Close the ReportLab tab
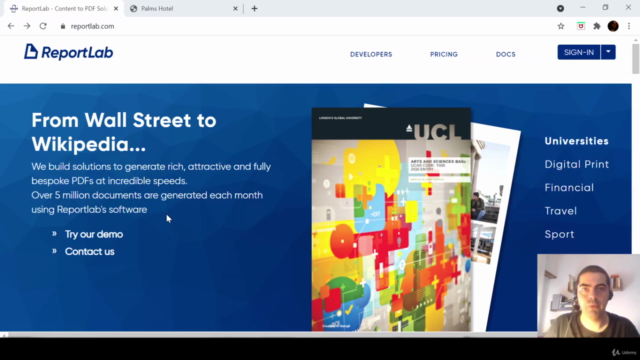This screenshot has width=640, height=360. pos(116,9)
